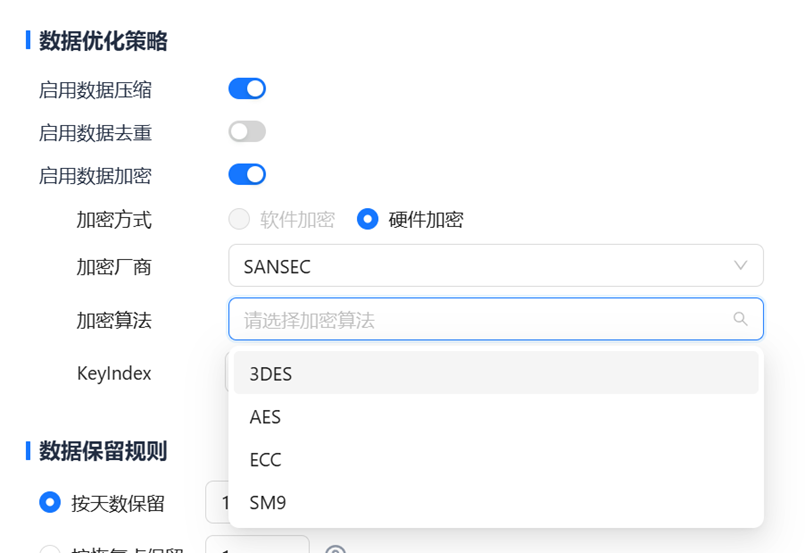Choose 3DES from the algorithm list
The height and width of the screenshot is (553, 805).
tap(495, 374)
